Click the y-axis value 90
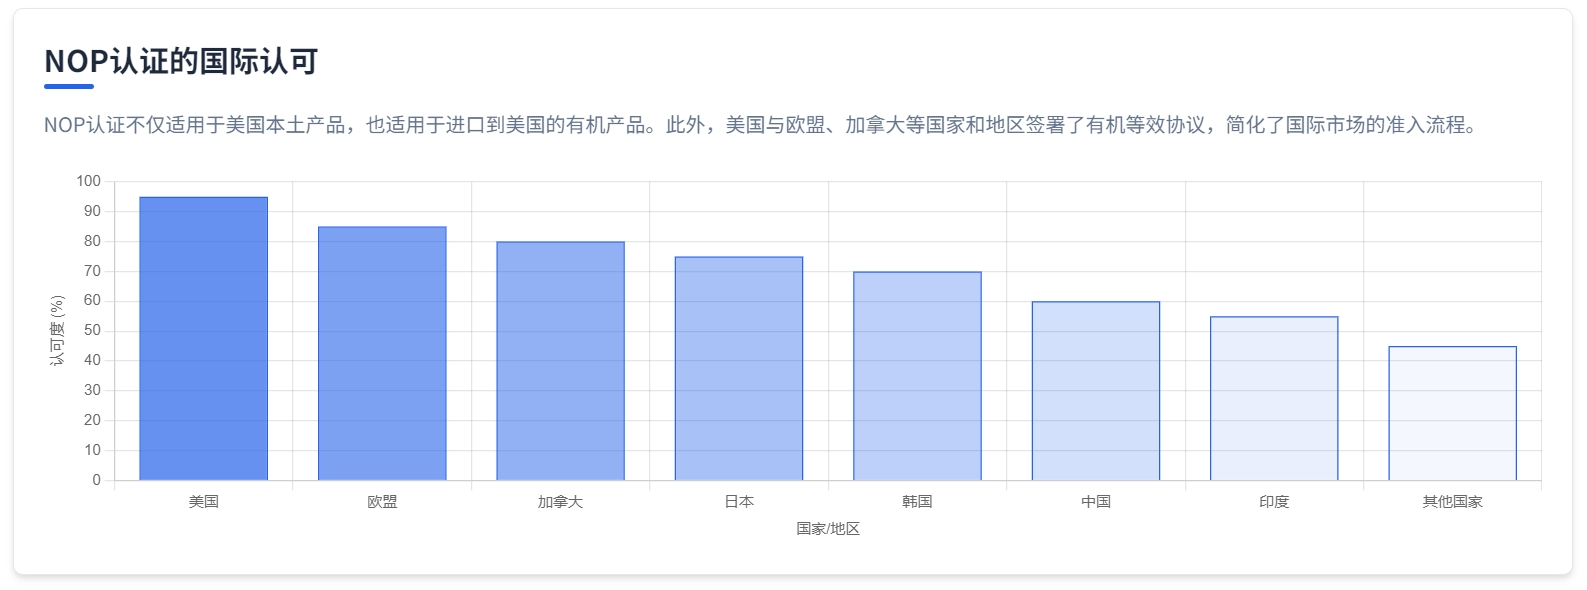 92,211
